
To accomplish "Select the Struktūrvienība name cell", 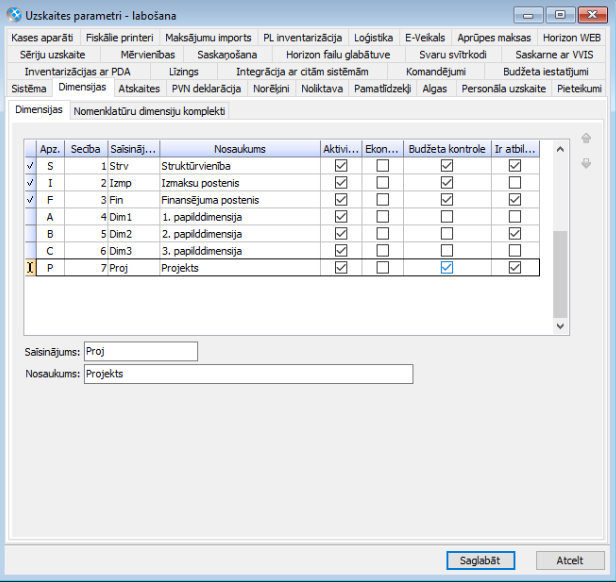I will pyautogui.click(x=240, y=166).
